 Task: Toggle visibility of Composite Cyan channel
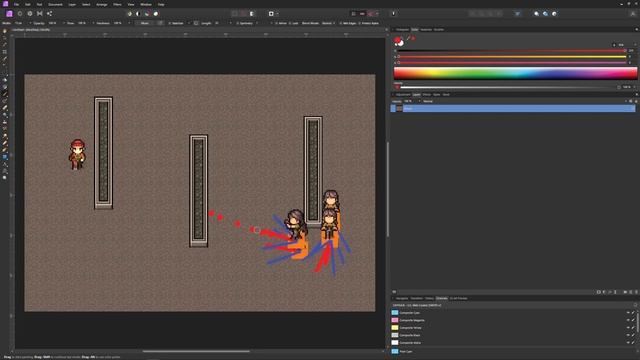(628, 313)
